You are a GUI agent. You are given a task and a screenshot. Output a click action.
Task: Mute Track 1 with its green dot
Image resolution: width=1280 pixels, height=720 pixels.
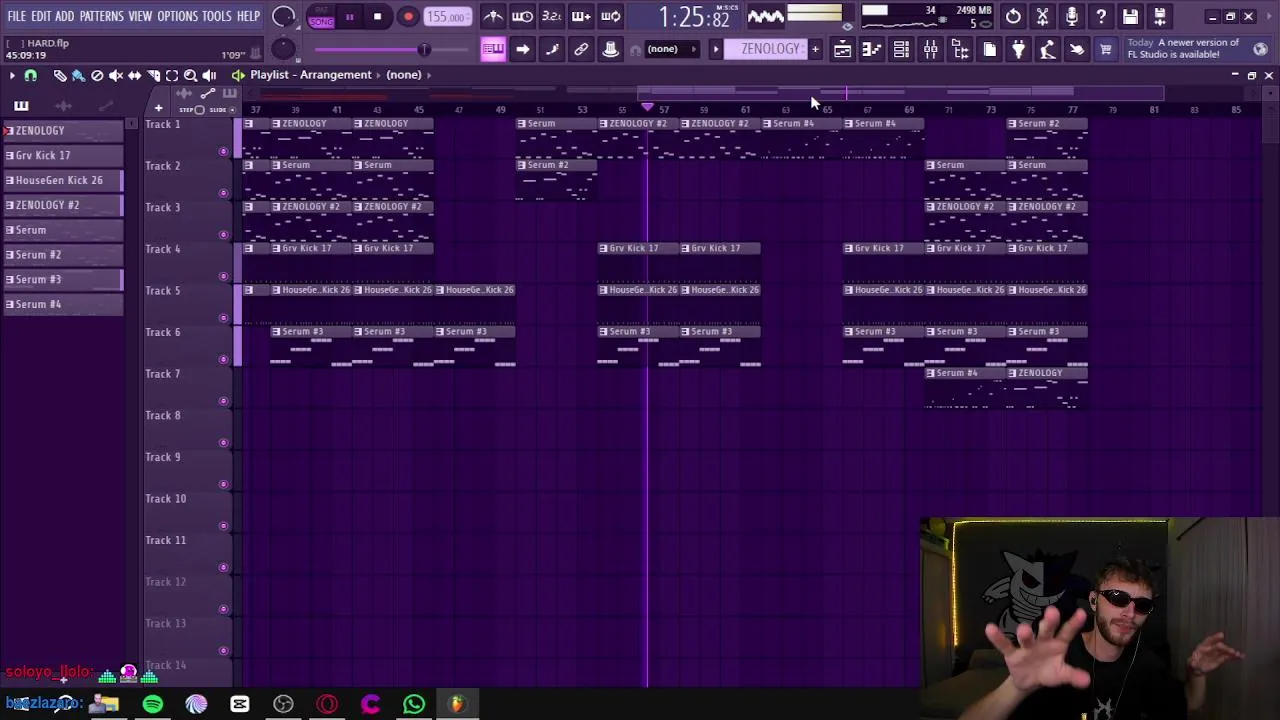point(223,152)
